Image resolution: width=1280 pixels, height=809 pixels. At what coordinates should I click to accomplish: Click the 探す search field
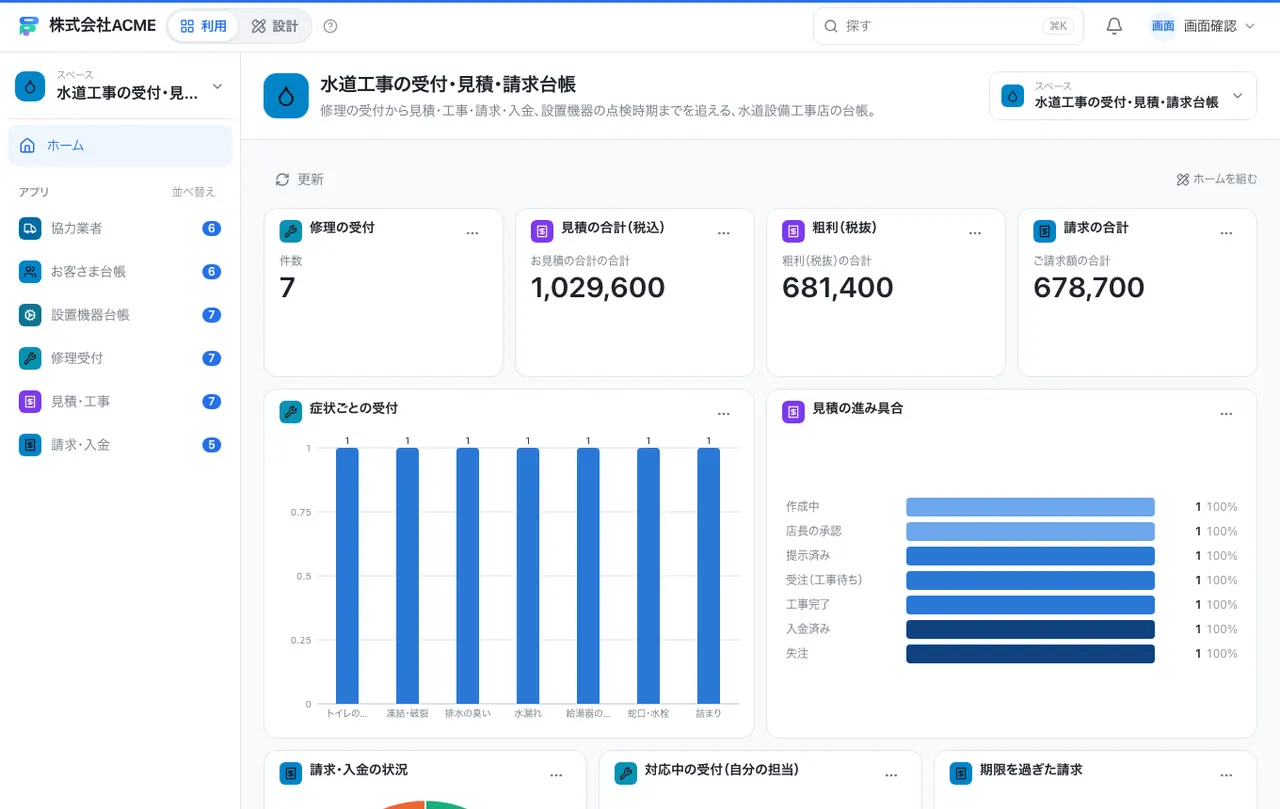[x=948, y=26]
